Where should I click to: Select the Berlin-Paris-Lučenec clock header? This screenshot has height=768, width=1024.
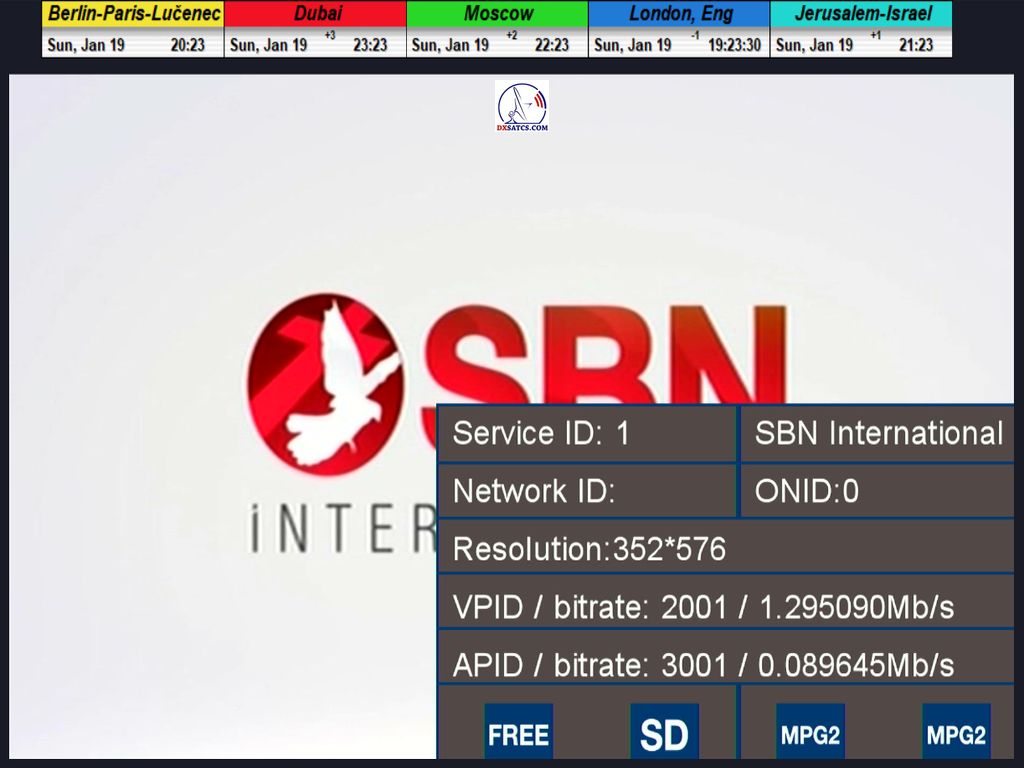(133, 14)
